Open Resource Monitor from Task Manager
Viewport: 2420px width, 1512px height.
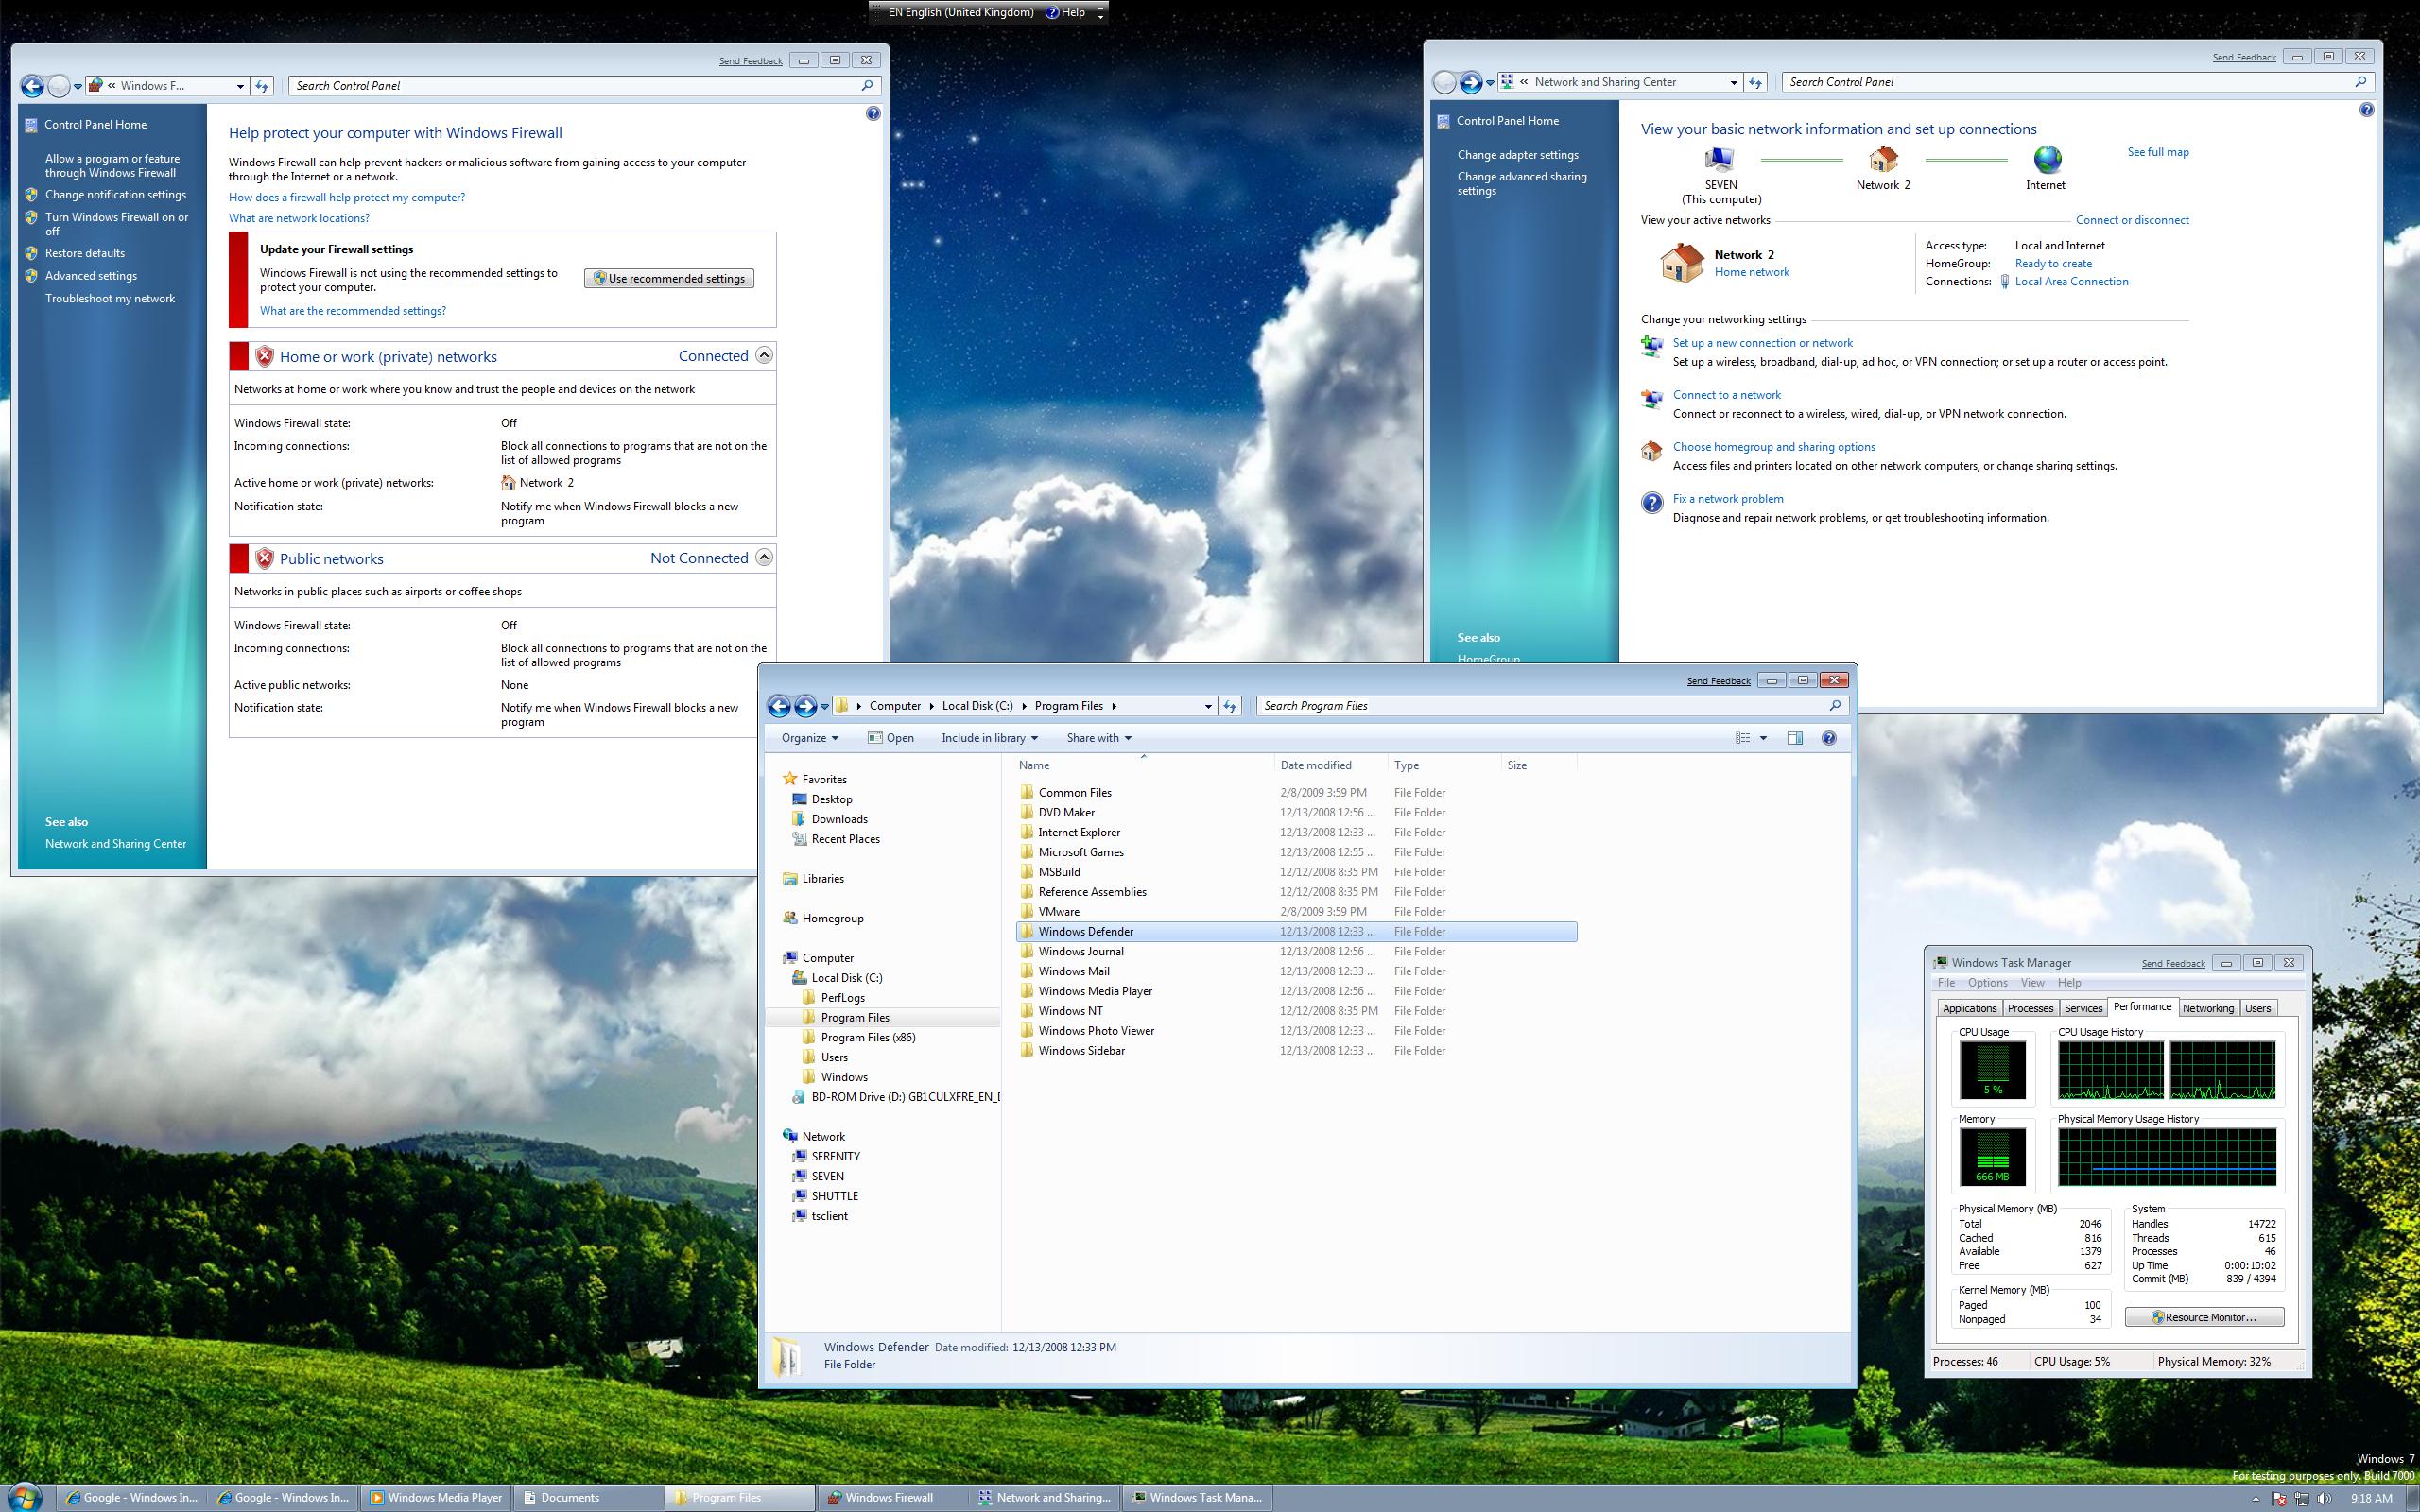pyautogui.click(x=2204, y=1317)
